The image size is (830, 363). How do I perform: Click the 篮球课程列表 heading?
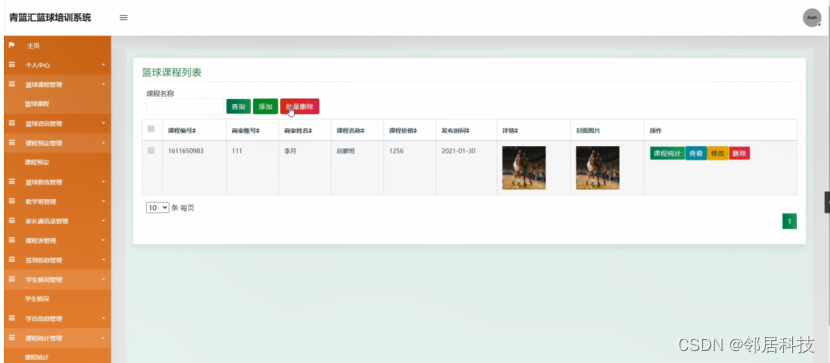tap(172, 72)
